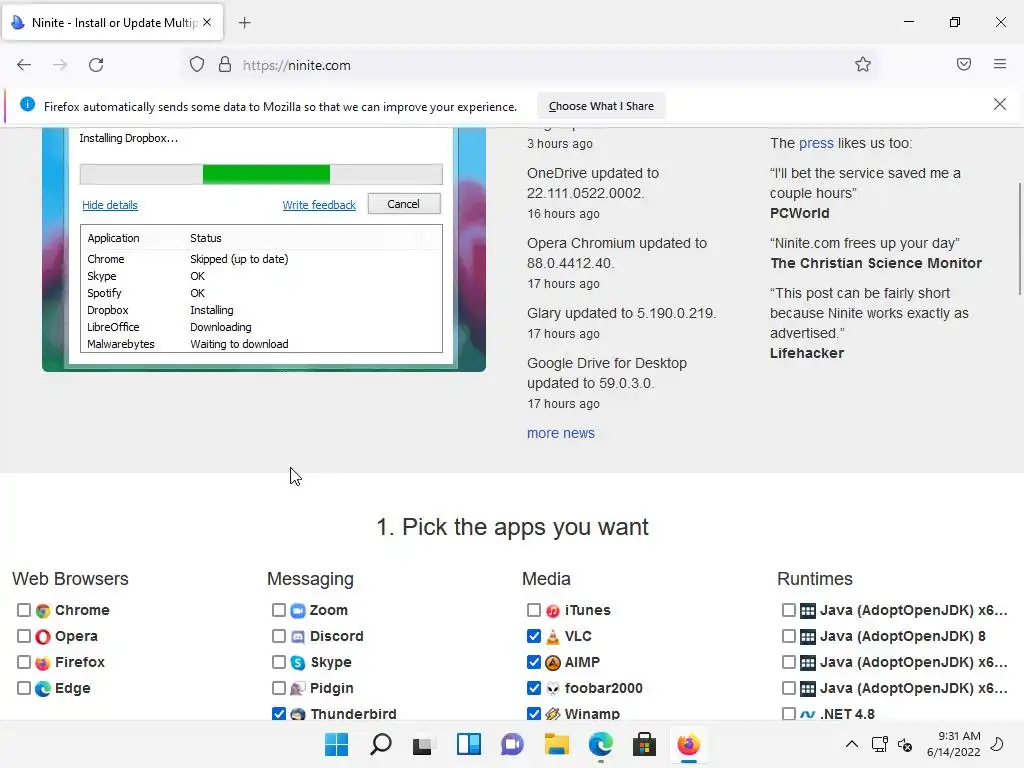Screen dimensions: 1024x768
Task: Click the iTunes app icon
Action: (552, 611)
